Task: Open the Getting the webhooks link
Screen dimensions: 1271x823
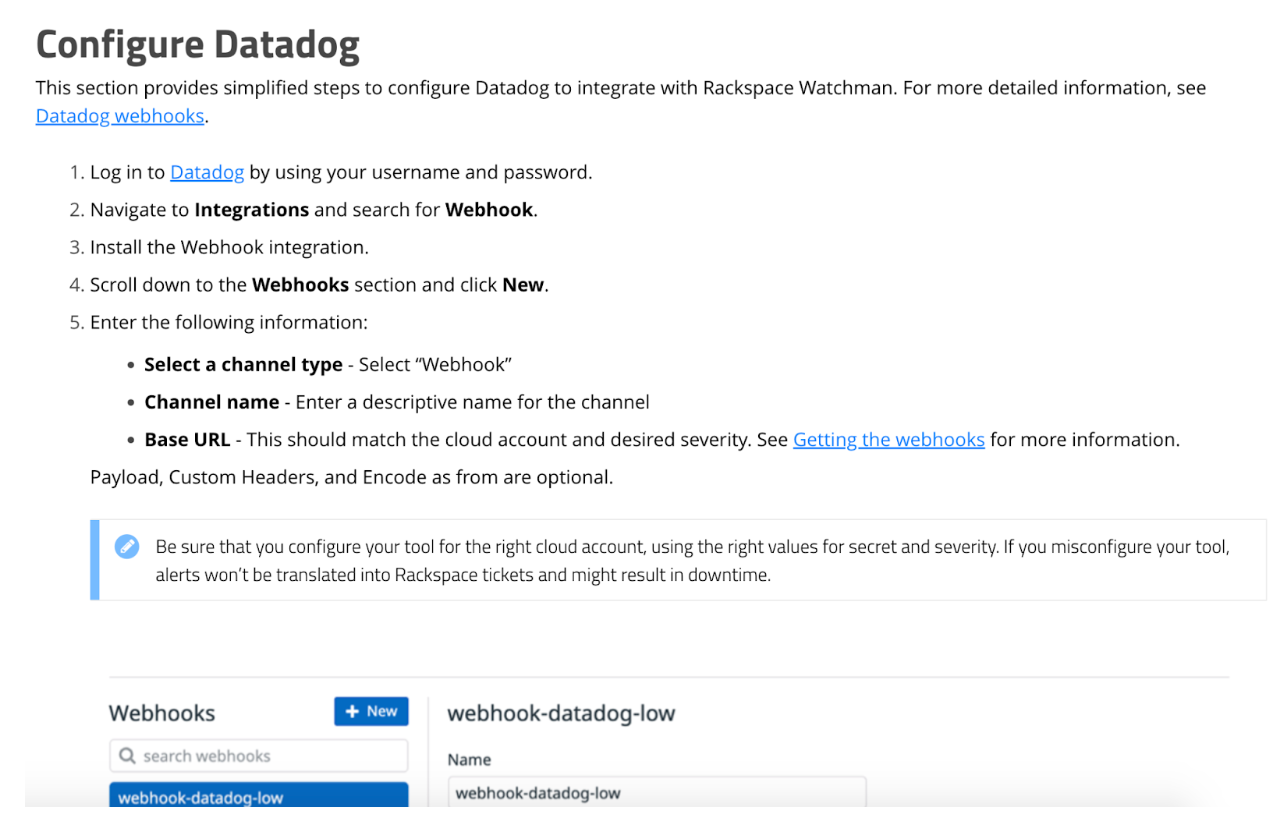Action: (888, 440)
